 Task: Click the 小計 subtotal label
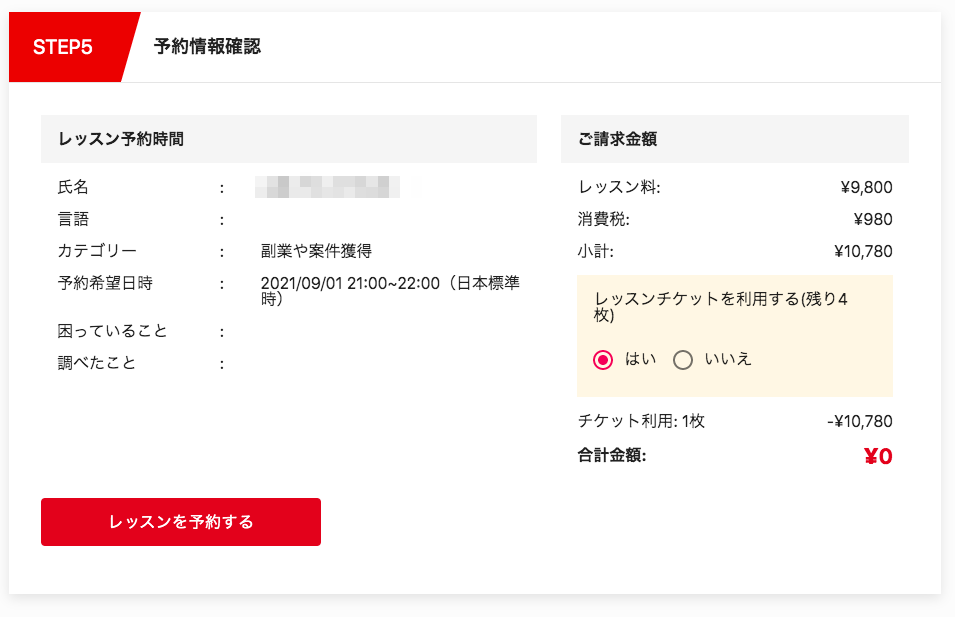595,251
